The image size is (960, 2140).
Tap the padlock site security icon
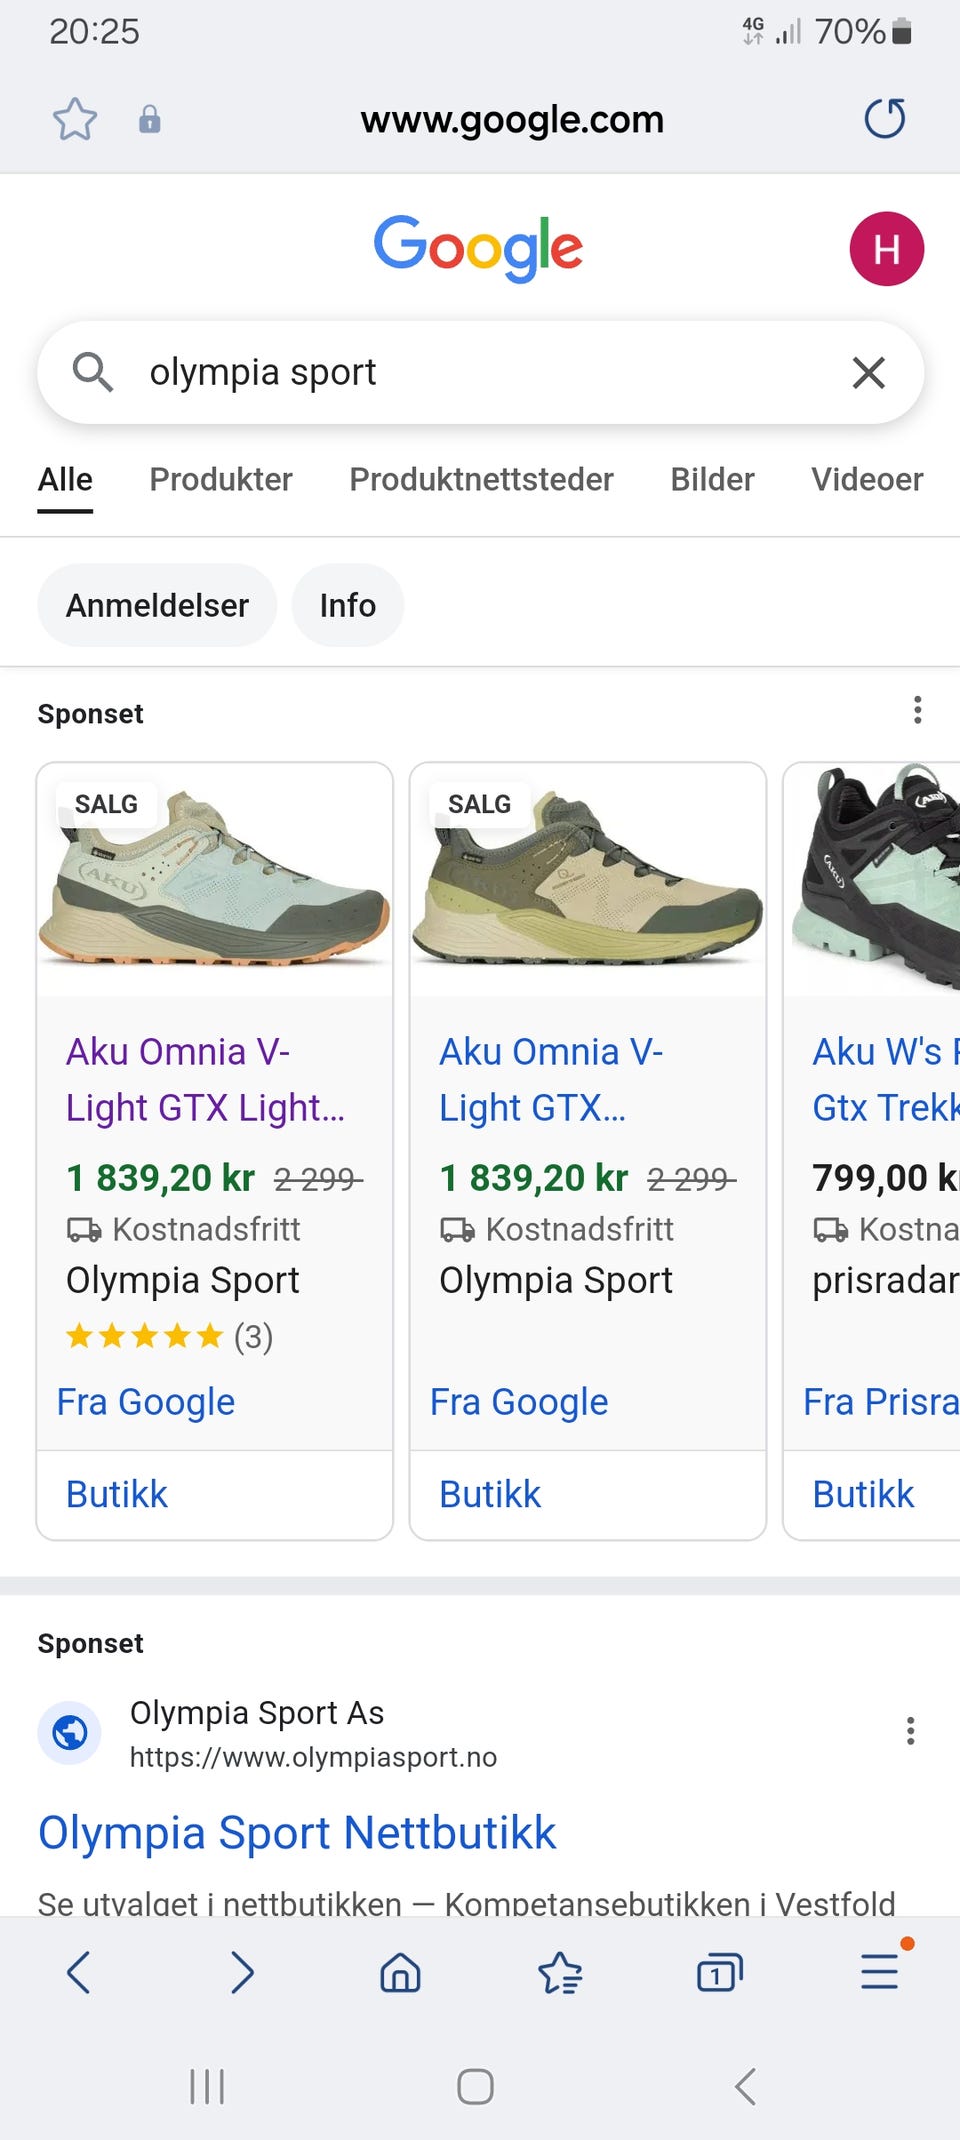click(x=150, y=120)
